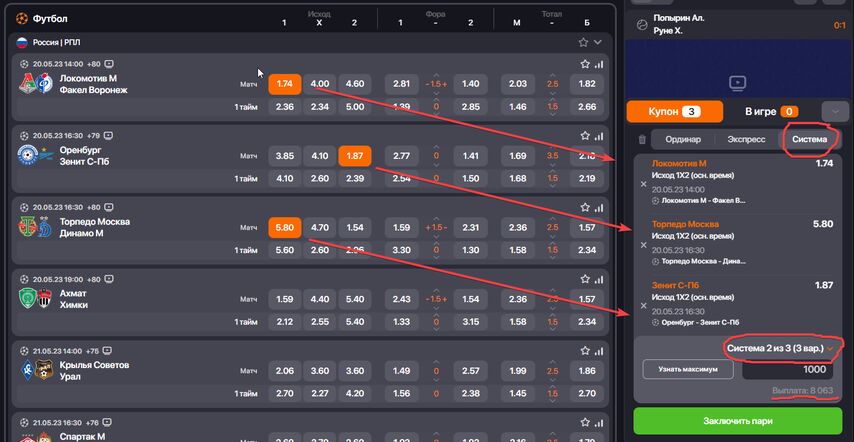Select draw odds 4.70 for Торпедо Москва match
The height and width of the screenshot is (442, 854).
320,228
